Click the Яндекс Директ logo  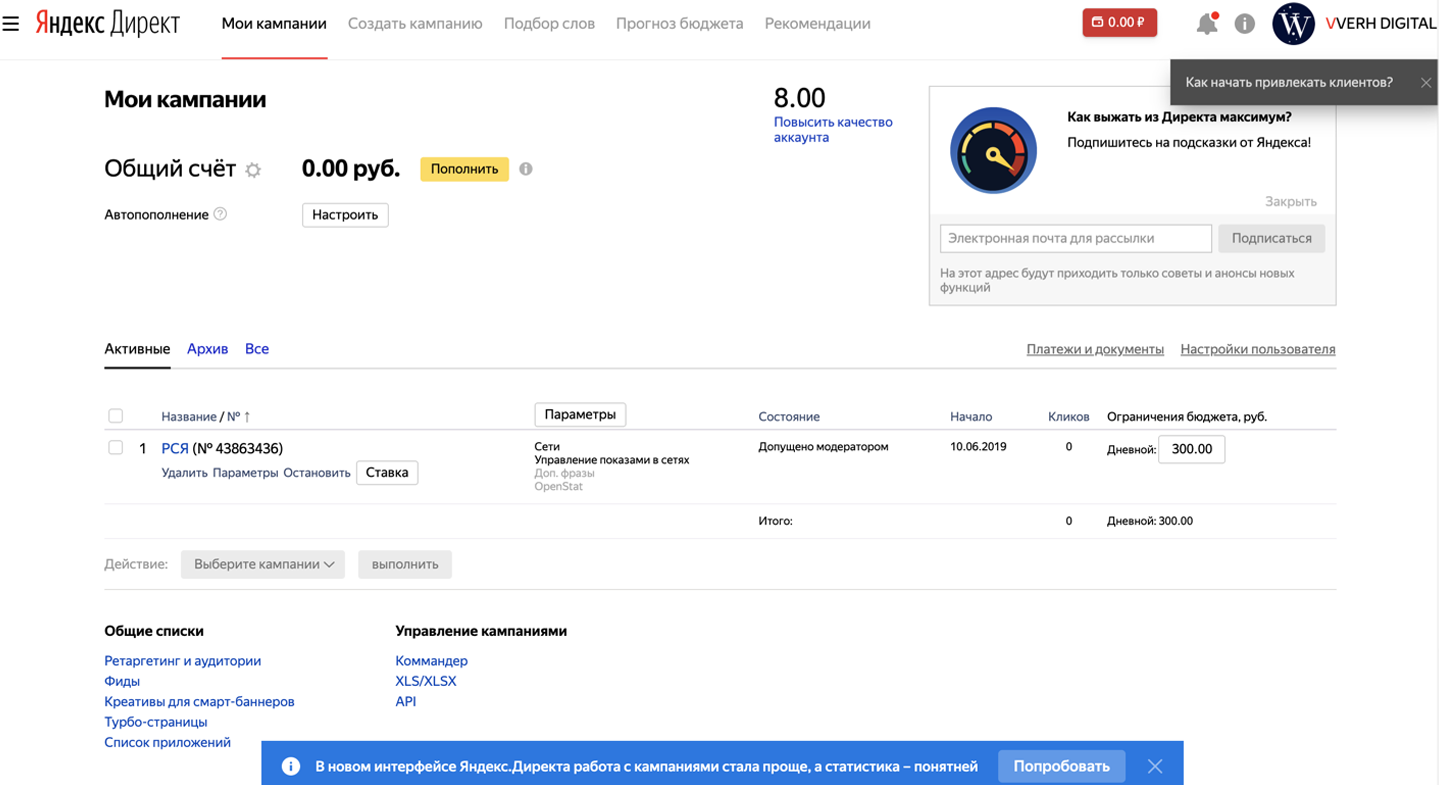(x=107, y=23)
